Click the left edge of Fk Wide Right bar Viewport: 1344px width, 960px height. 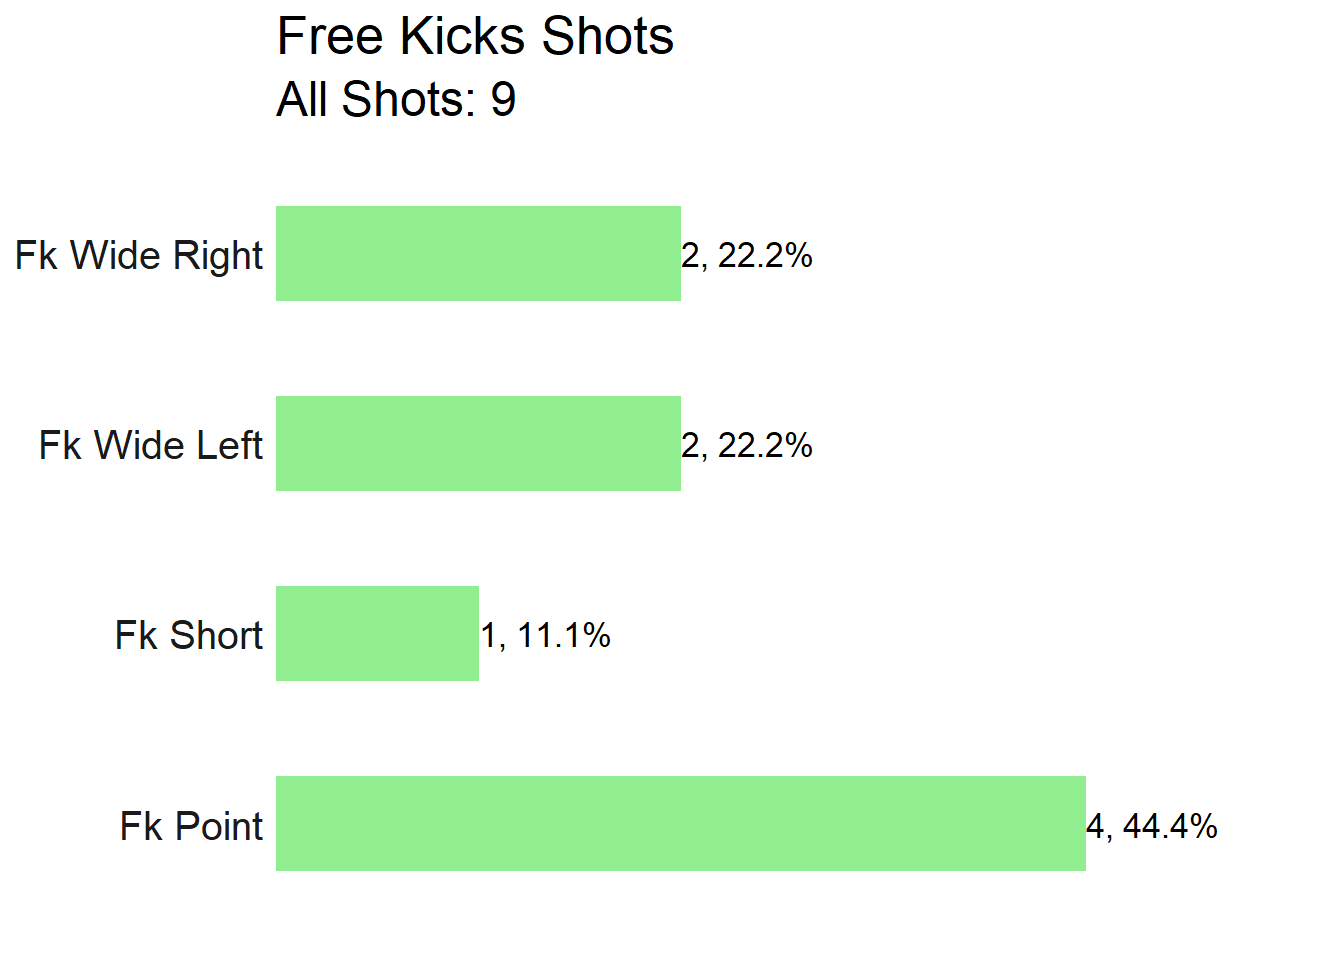pyautogui.click(x=279, y=253)
